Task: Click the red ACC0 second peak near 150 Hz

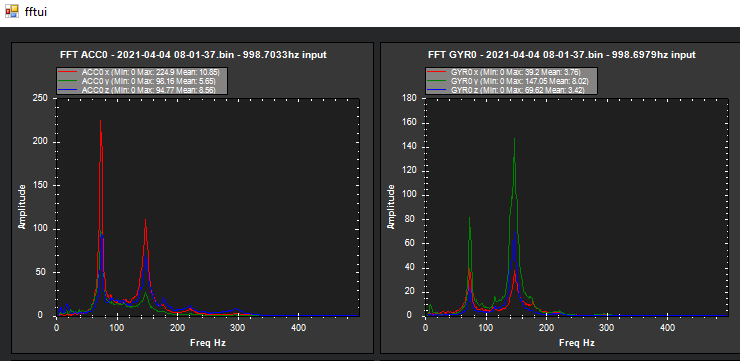Action: [x=145, y=220]
